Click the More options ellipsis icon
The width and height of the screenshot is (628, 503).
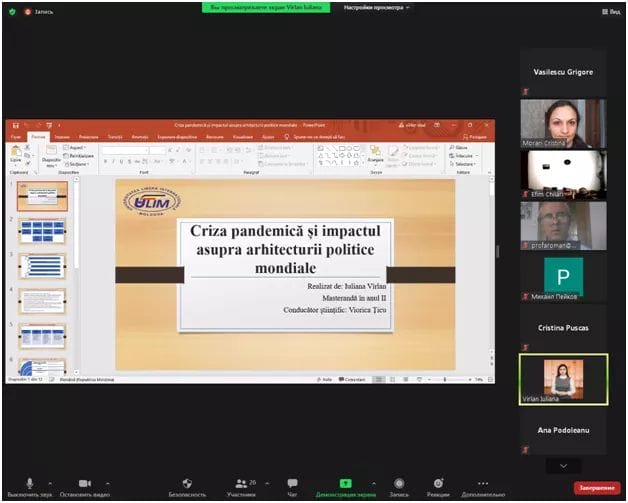pos(483,484)
